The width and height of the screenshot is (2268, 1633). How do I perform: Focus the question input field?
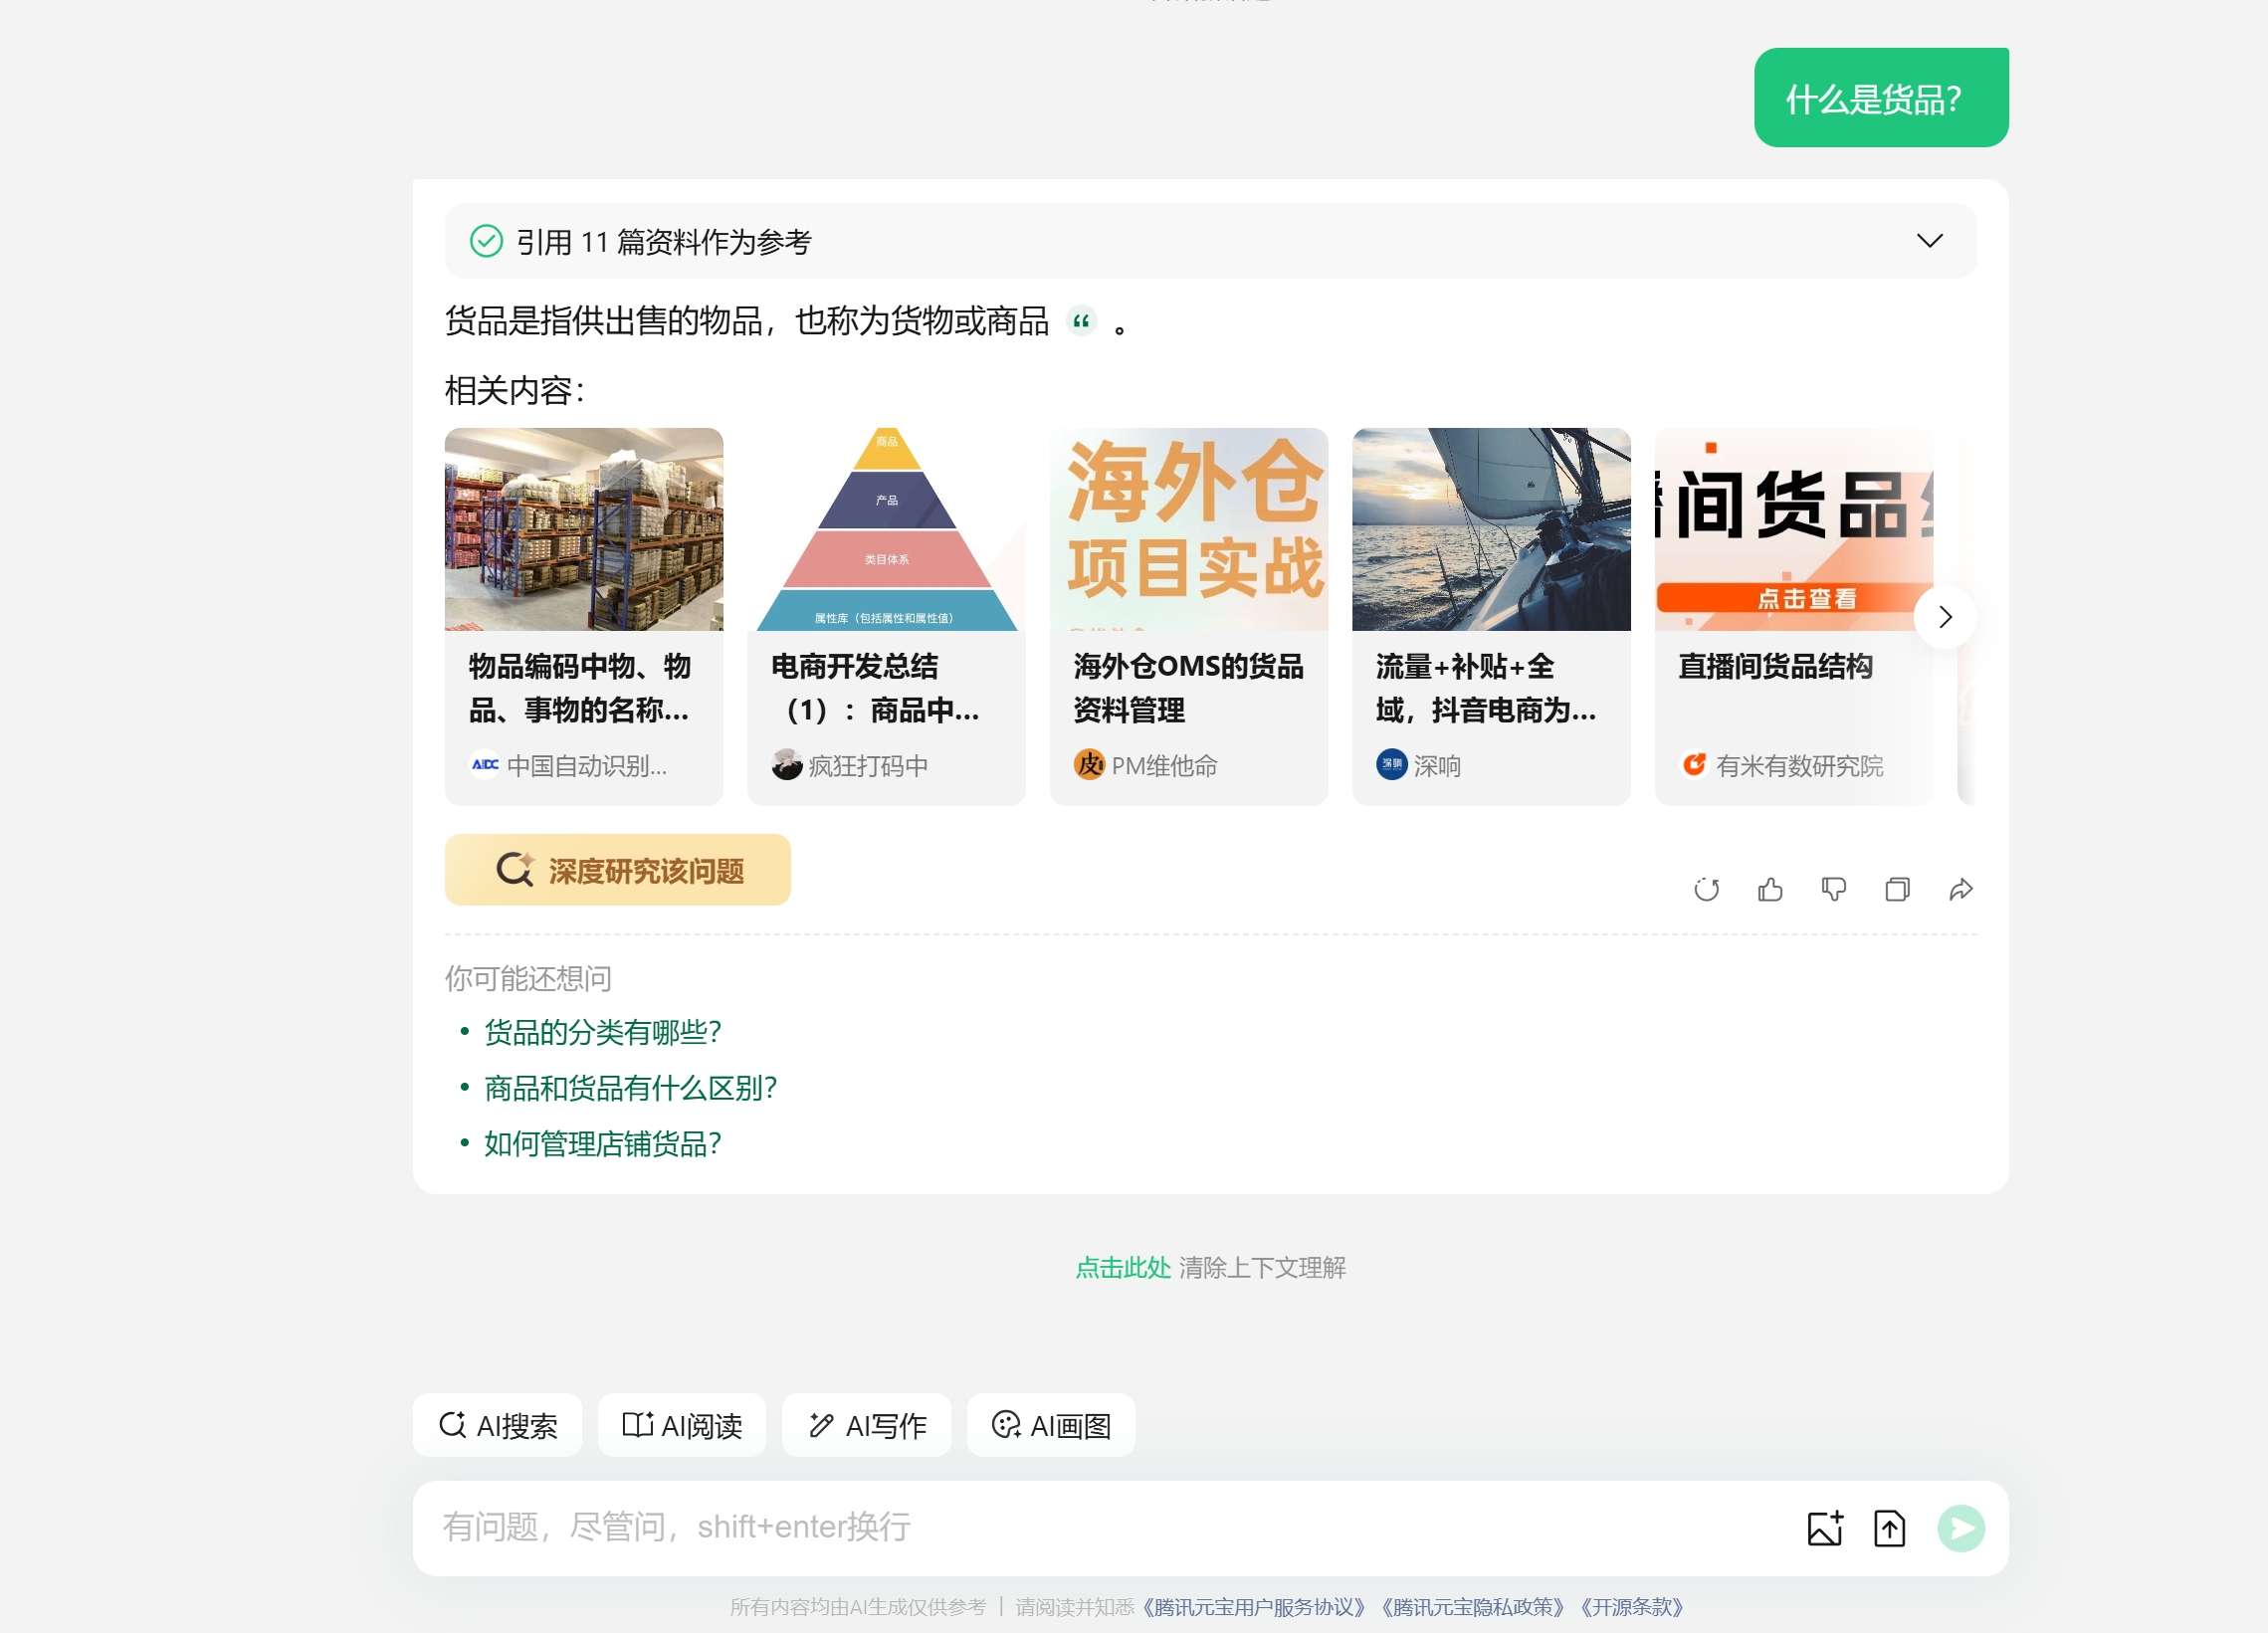coord(1100,1527)
